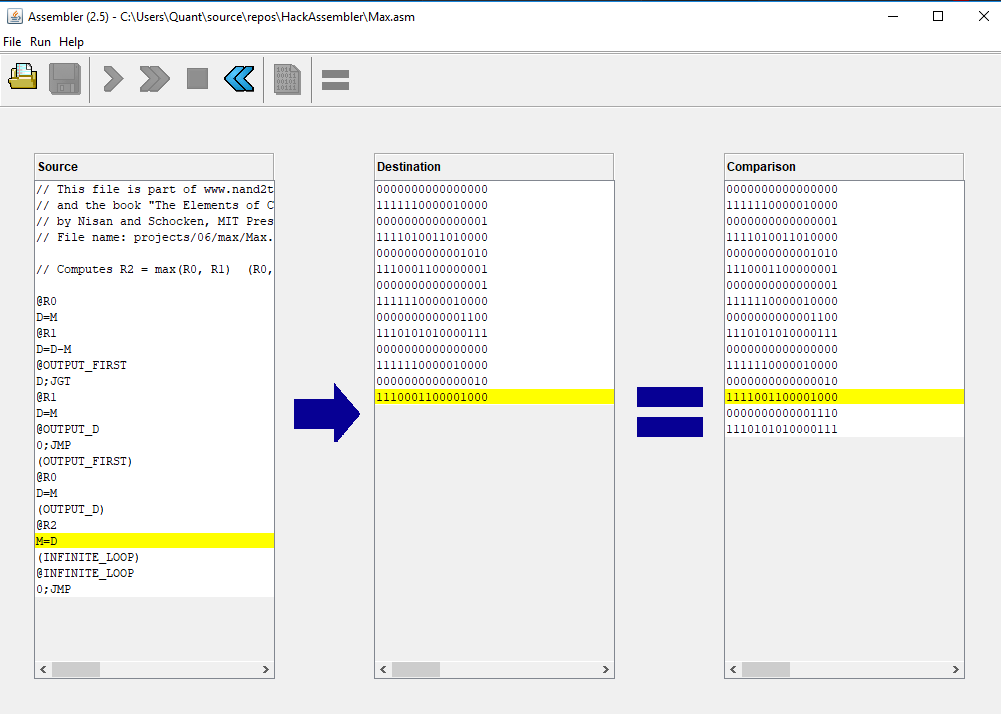Click the Source panel right scroll arrow

[265, 670]
